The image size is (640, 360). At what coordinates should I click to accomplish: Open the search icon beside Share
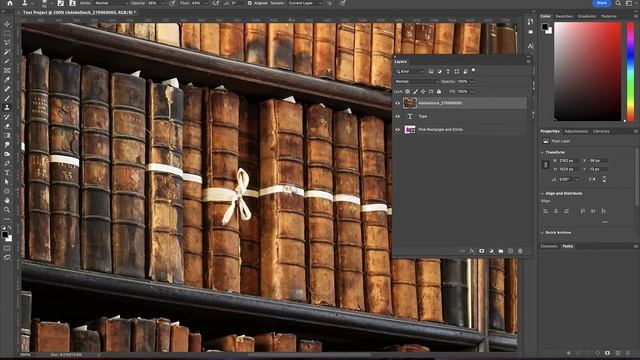618,3
